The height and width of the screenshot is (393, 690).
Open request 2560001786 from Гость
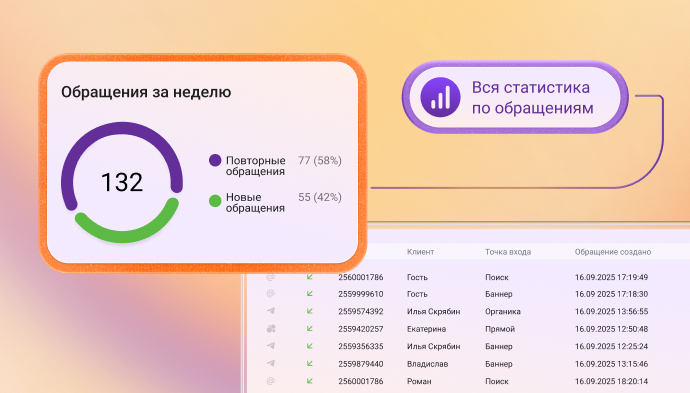tap(360, 277)
